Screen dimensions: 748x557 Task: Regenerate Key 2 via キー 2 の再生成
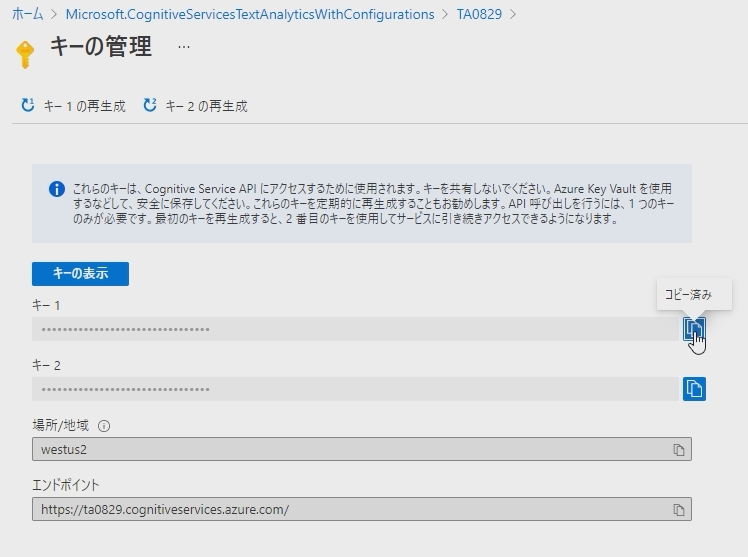pyautogui.click(x=196, y=106)
